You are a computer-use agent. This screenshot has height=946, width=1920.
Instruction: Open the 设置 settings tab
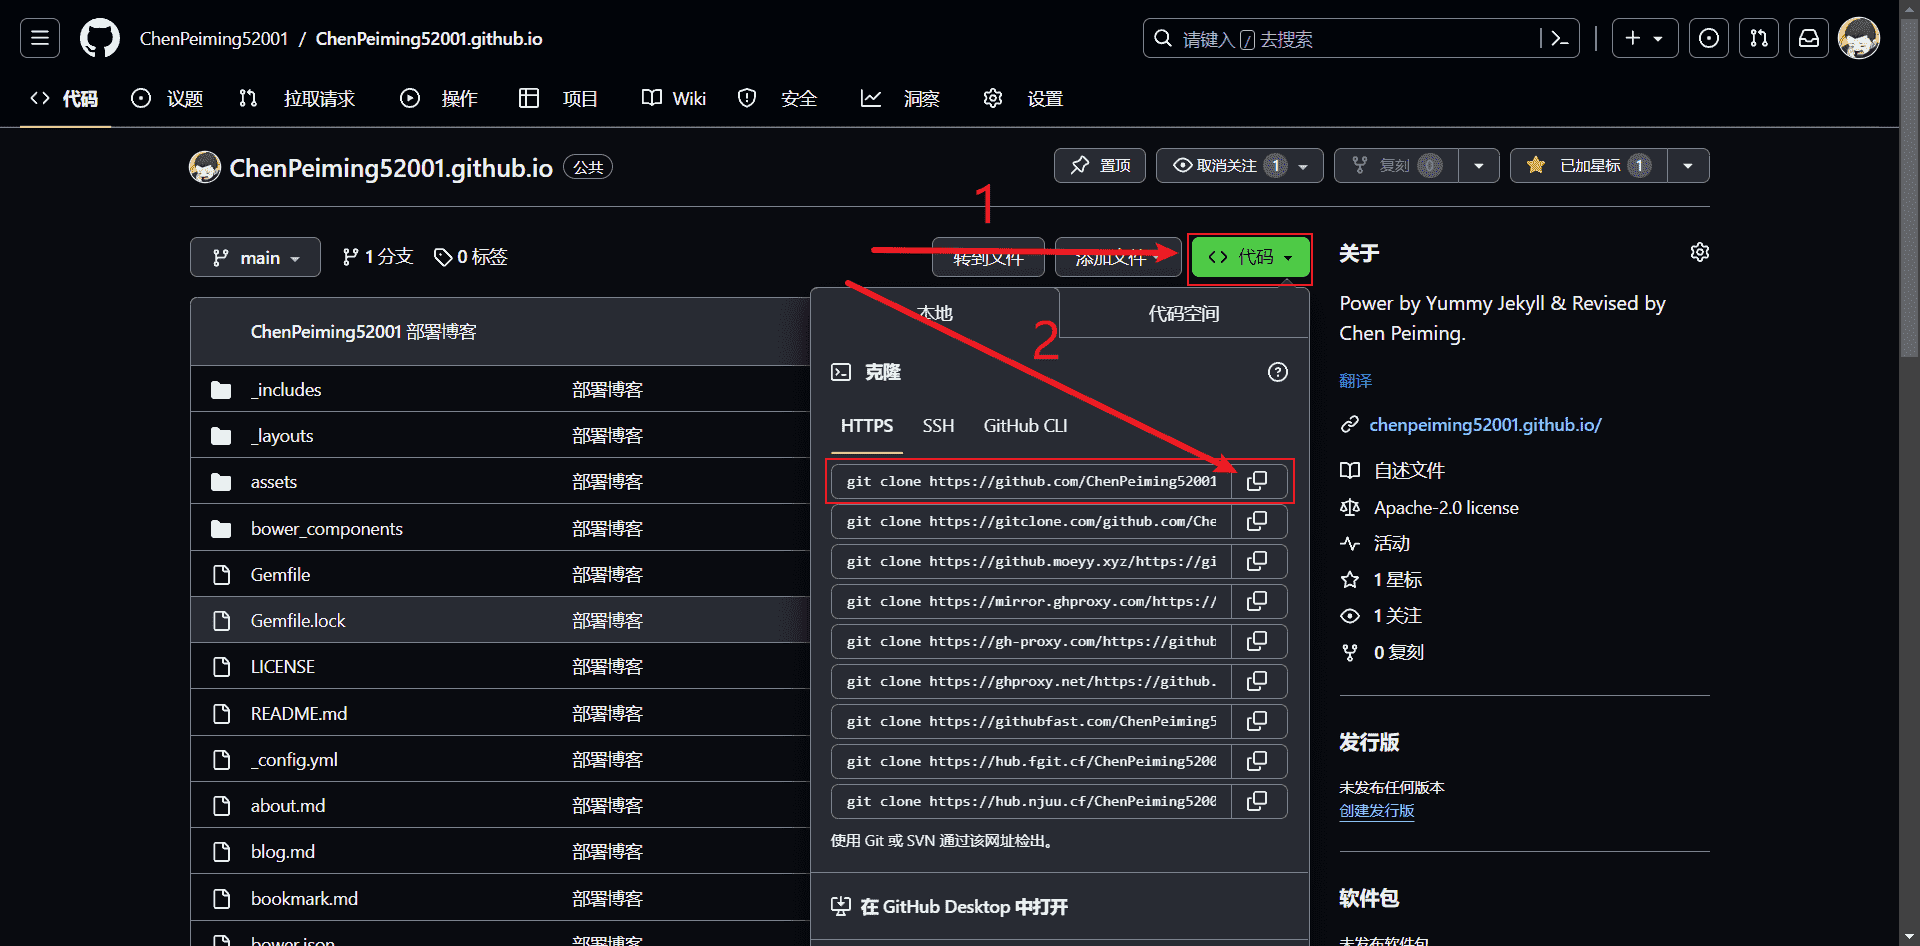point(1023,98)
